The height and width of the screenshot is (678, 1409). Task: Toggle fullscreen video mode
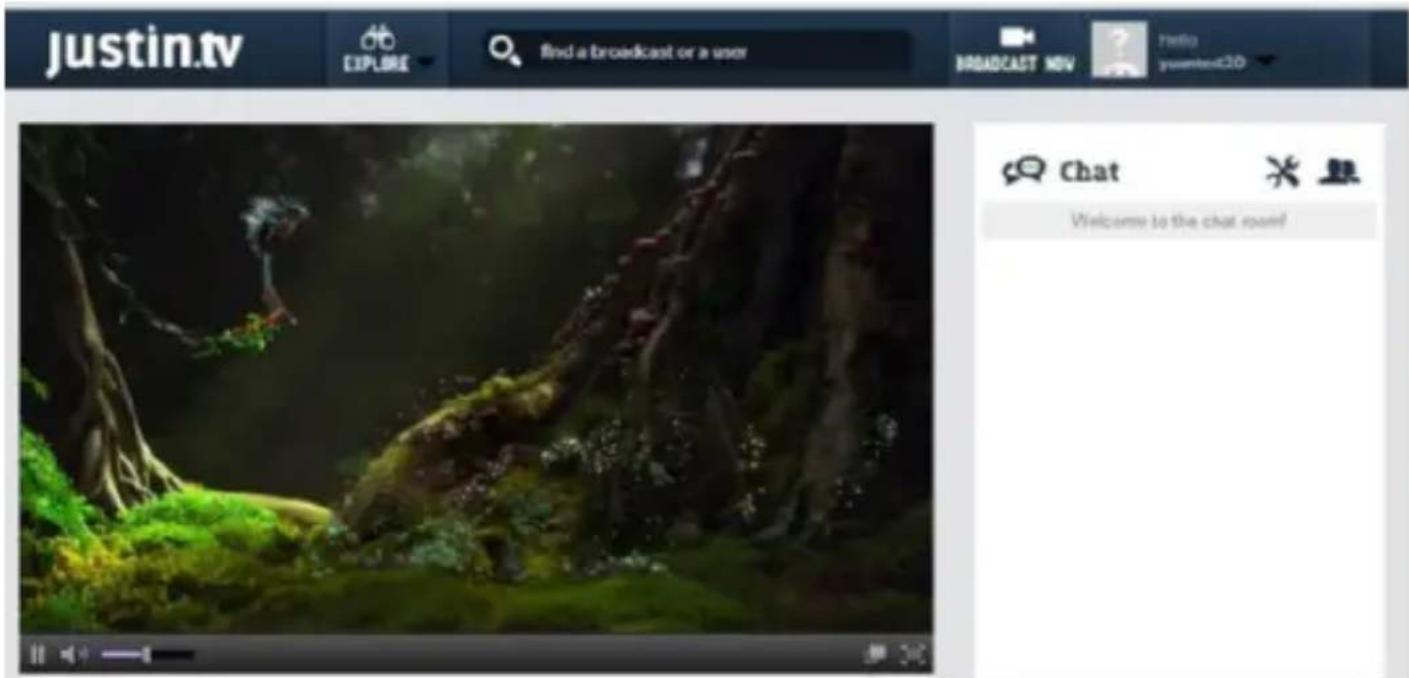913,654
